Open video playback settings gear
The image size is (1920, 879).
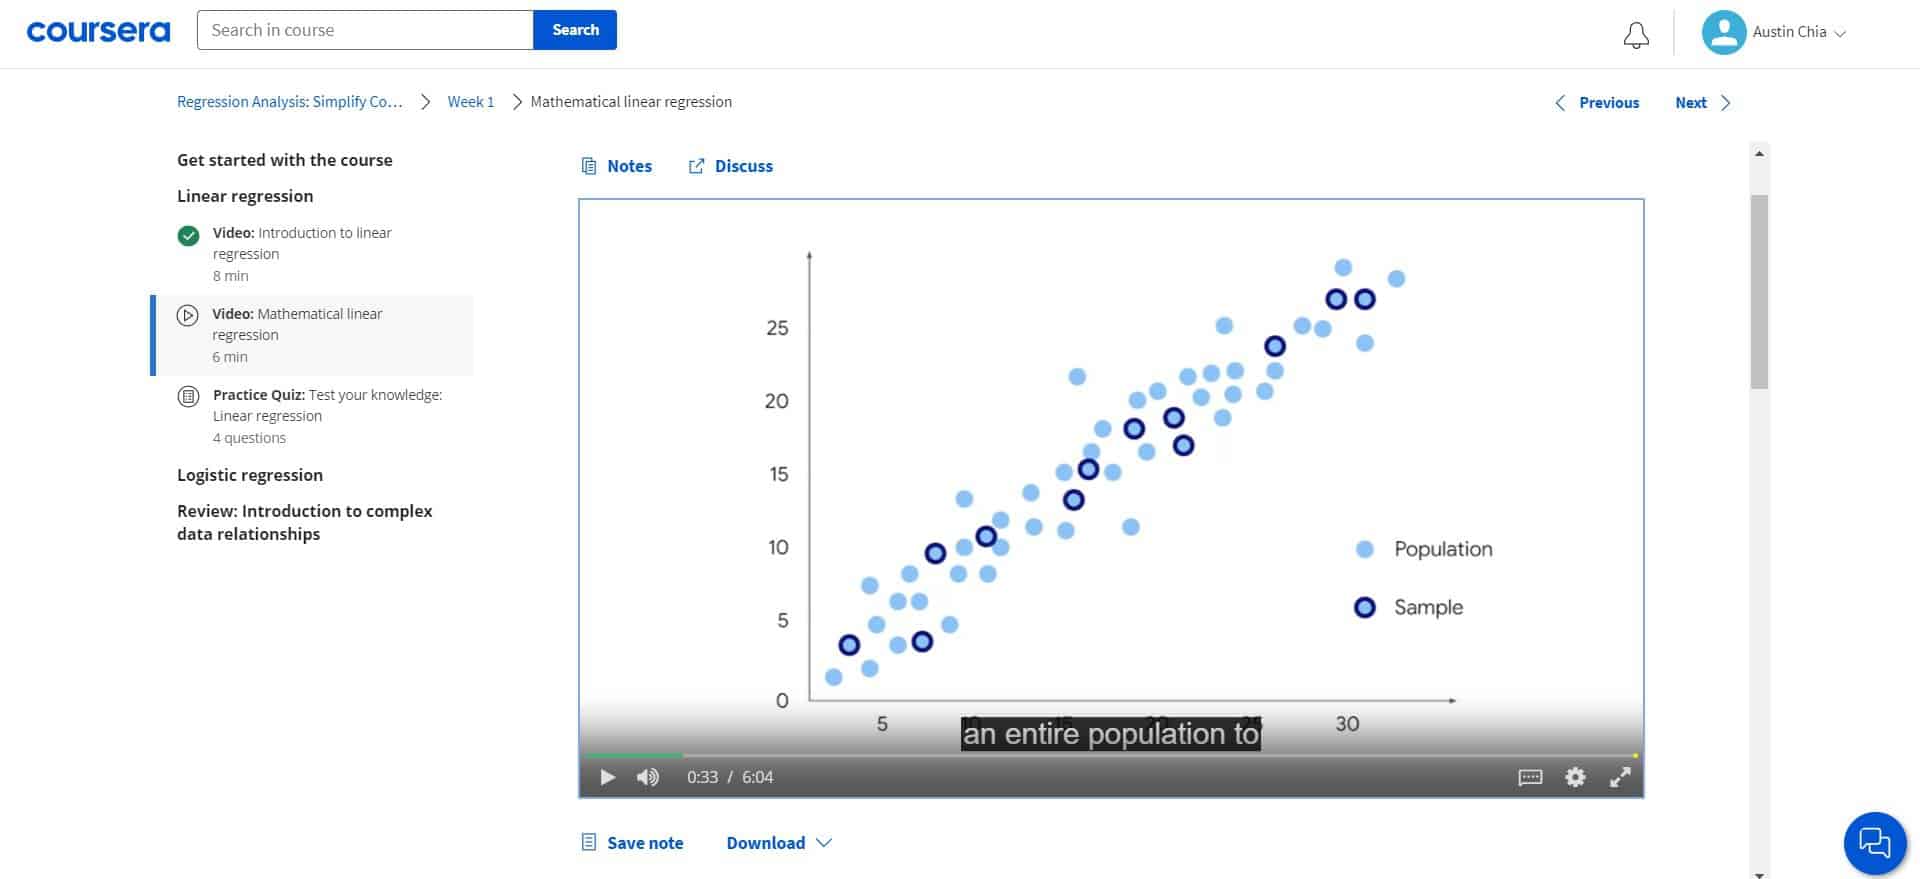(x=1575, y=777)
